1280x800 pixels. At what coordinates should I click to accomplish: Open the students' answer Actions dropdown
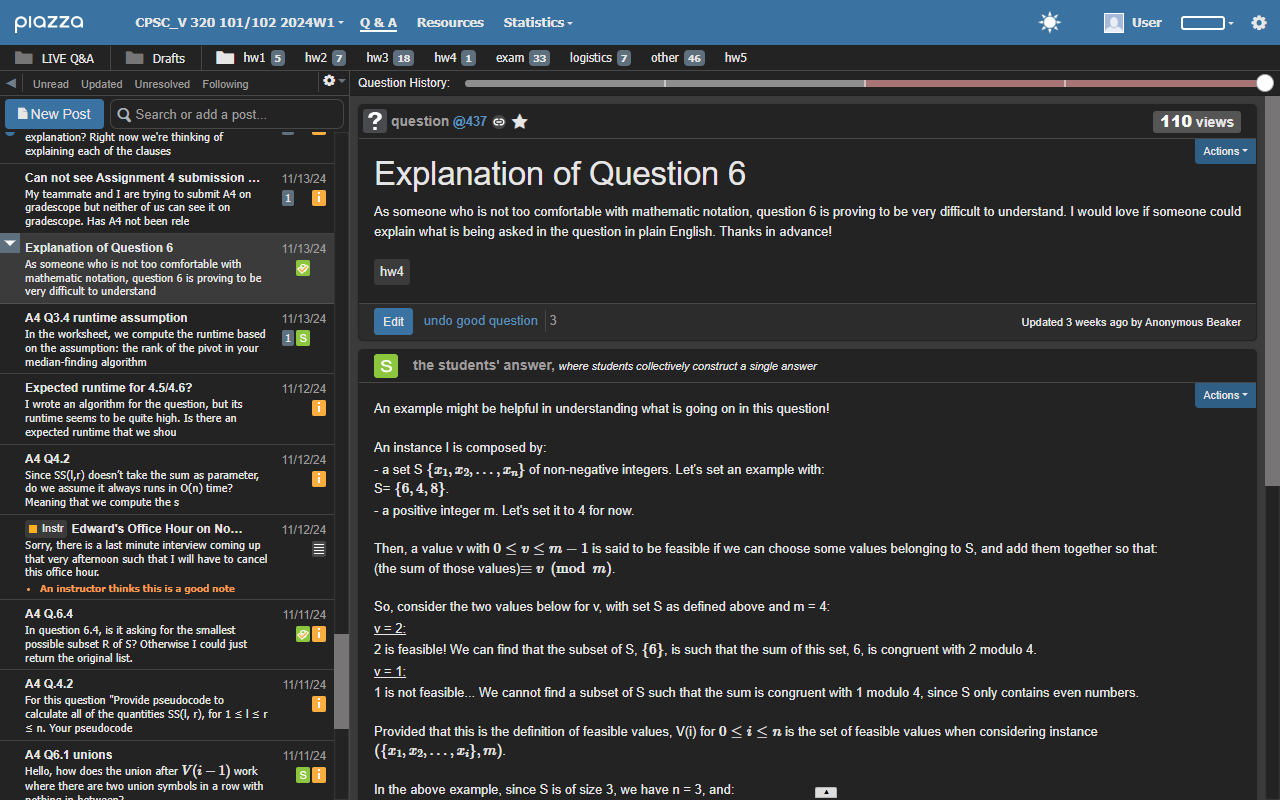1225,395
